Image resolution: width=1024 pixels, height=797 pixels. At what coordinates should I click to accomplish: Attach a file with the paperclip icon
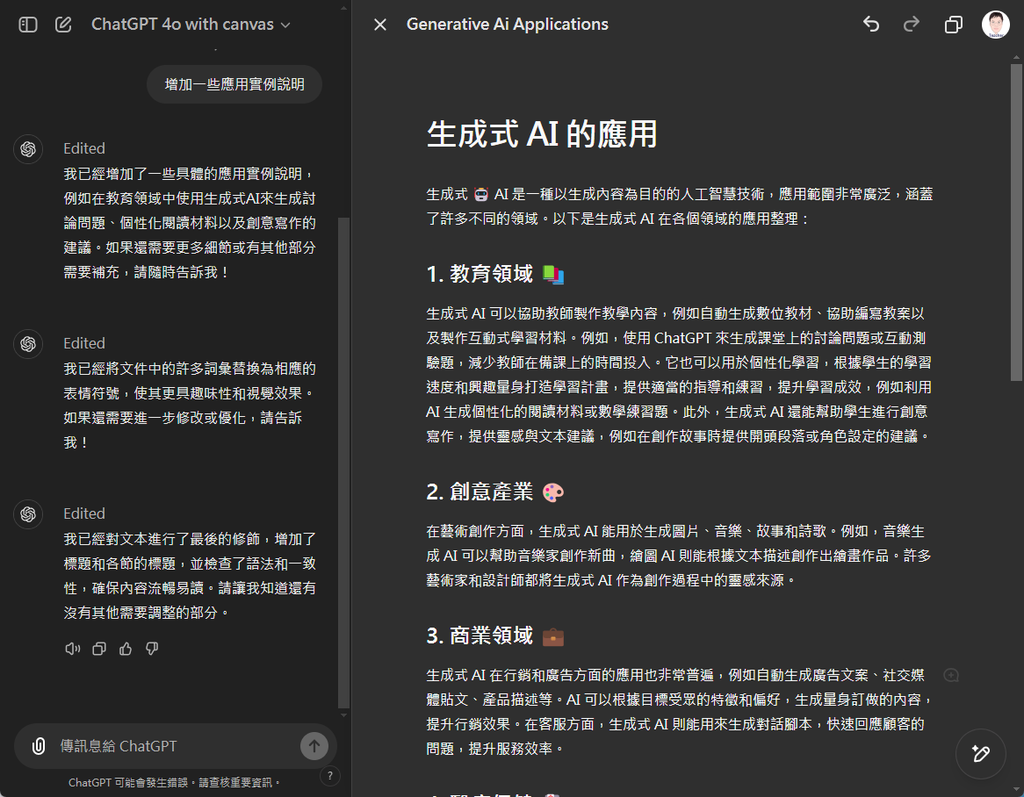coord(39,745)
